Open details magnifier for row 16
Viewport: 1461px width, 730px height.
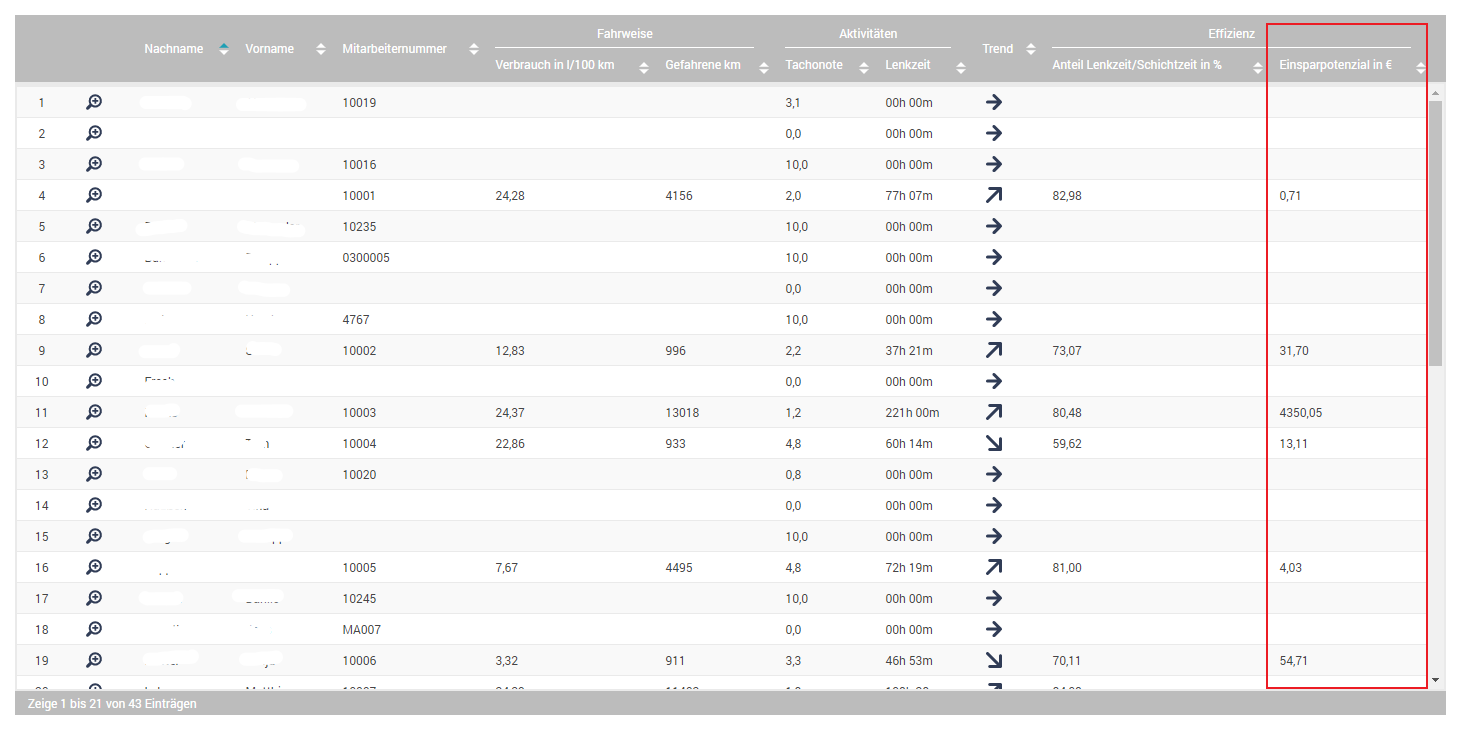(x=94, y=567)
